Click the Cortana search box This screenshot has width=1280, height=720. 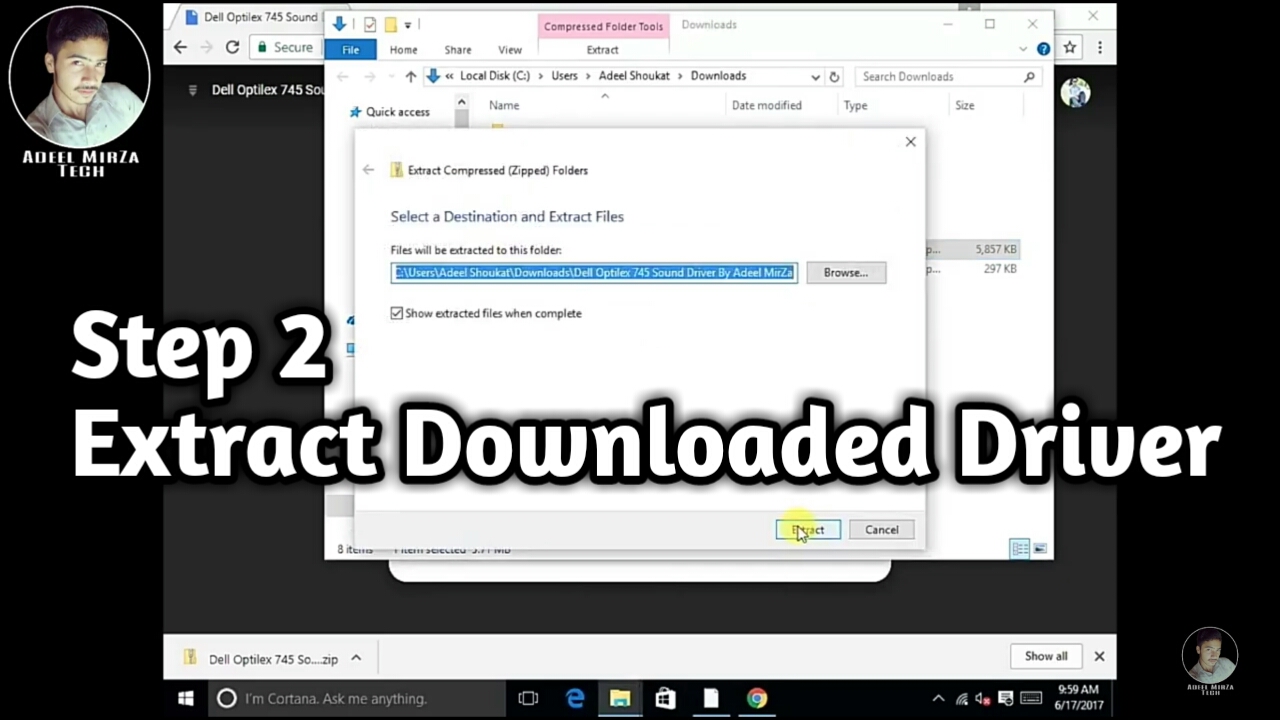click(358, 698)
